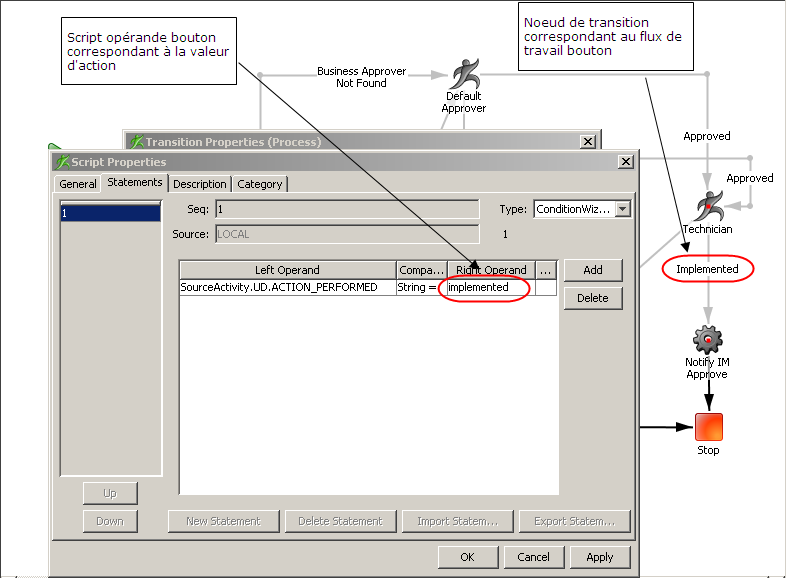This screenshot has width=787, height=578.
Task: Click in the Seq input field
Action: pyautogui.click(x=347, y=209)
